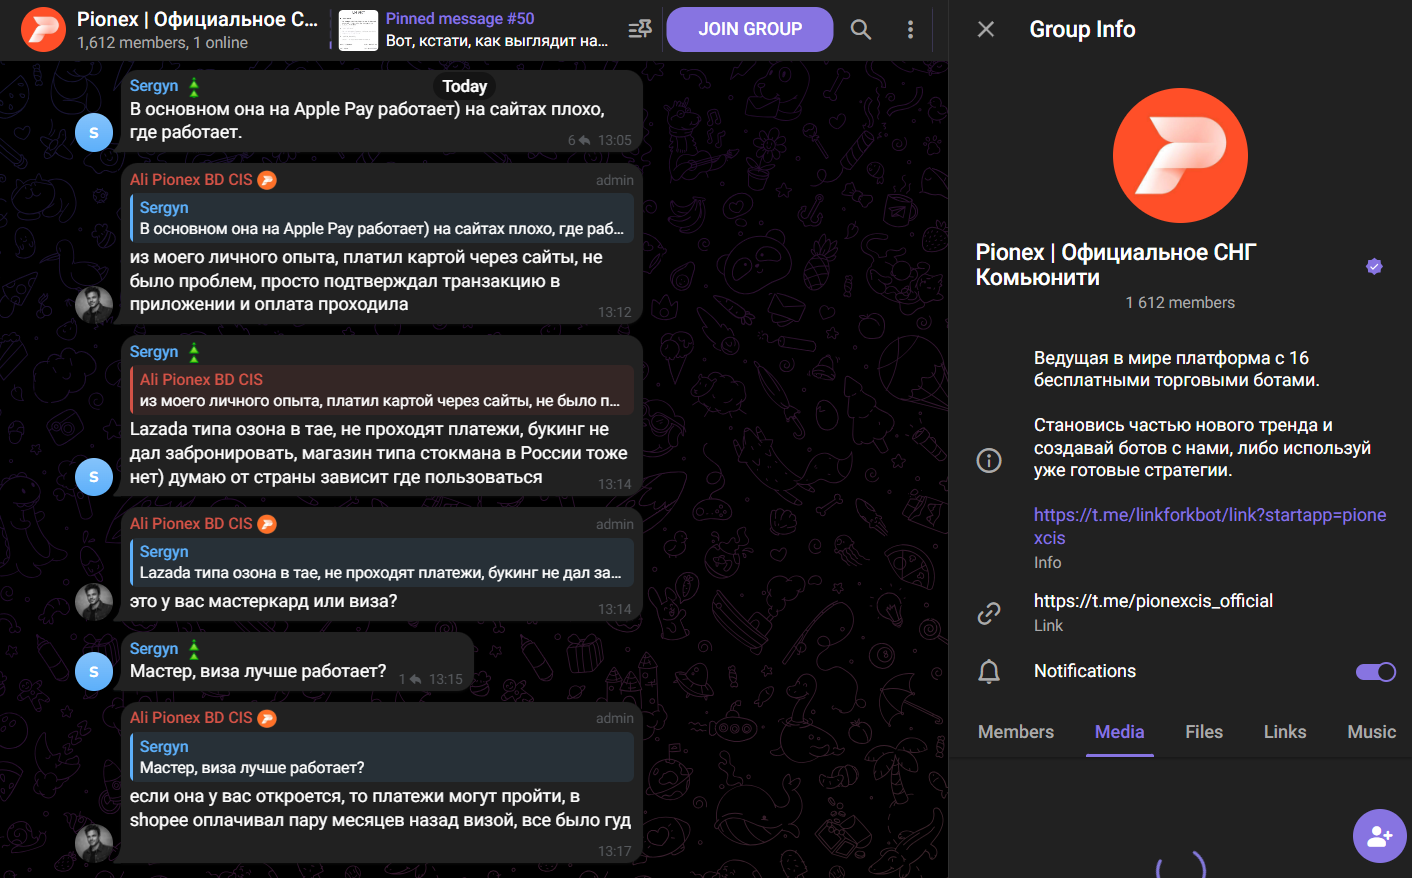Screen dimensions: 1412x878
Task: Click the link chain icon in Group Info
Action: pos(989,613)
